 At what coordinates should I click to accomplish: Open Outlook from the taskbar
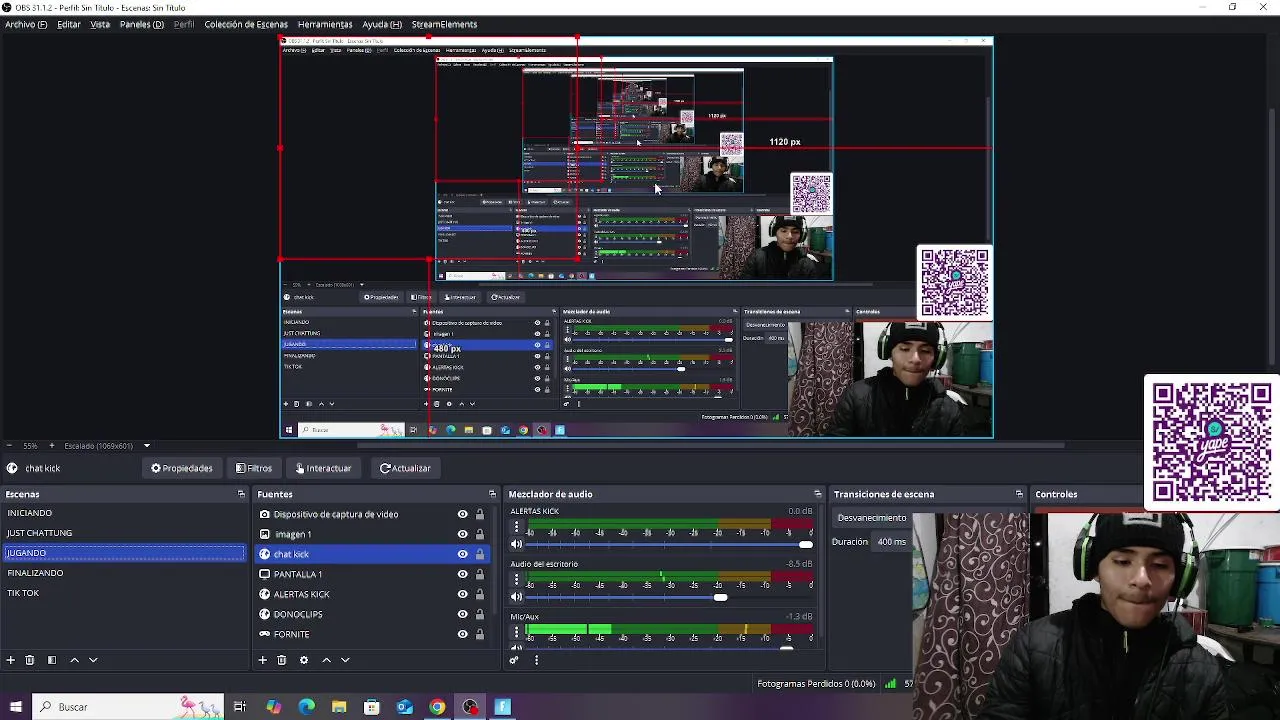coord(404,707)
